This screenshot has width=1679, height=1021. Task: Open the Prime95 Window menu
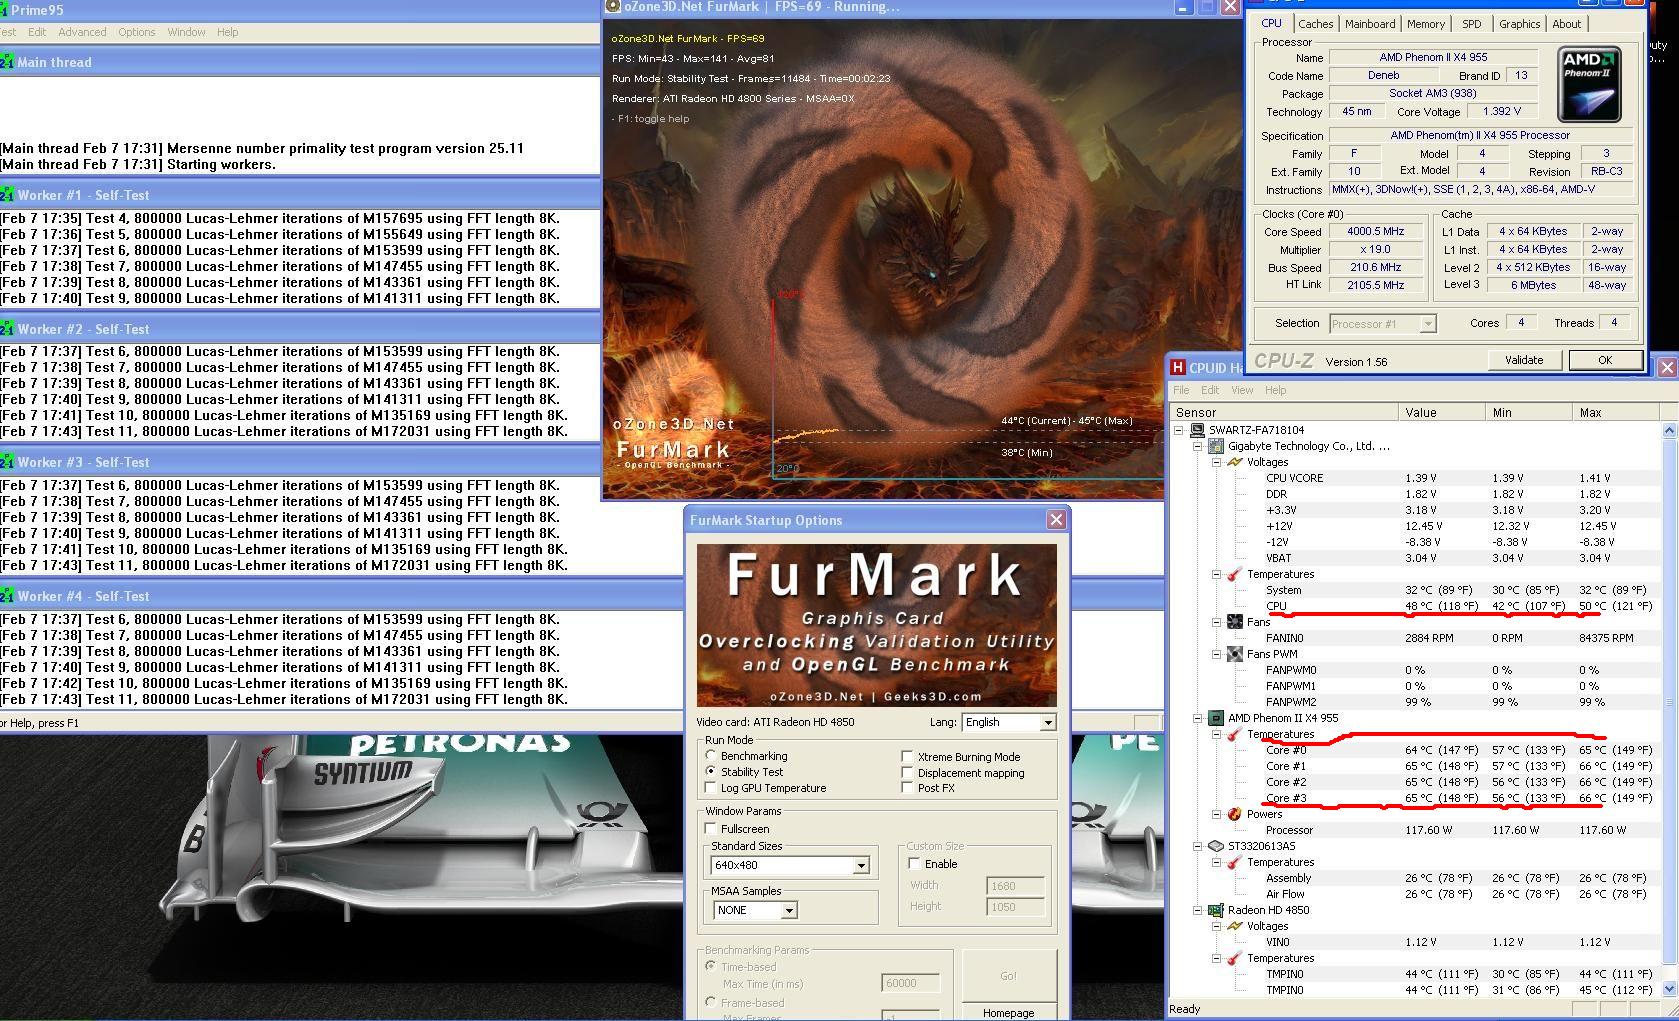(186, 32)
